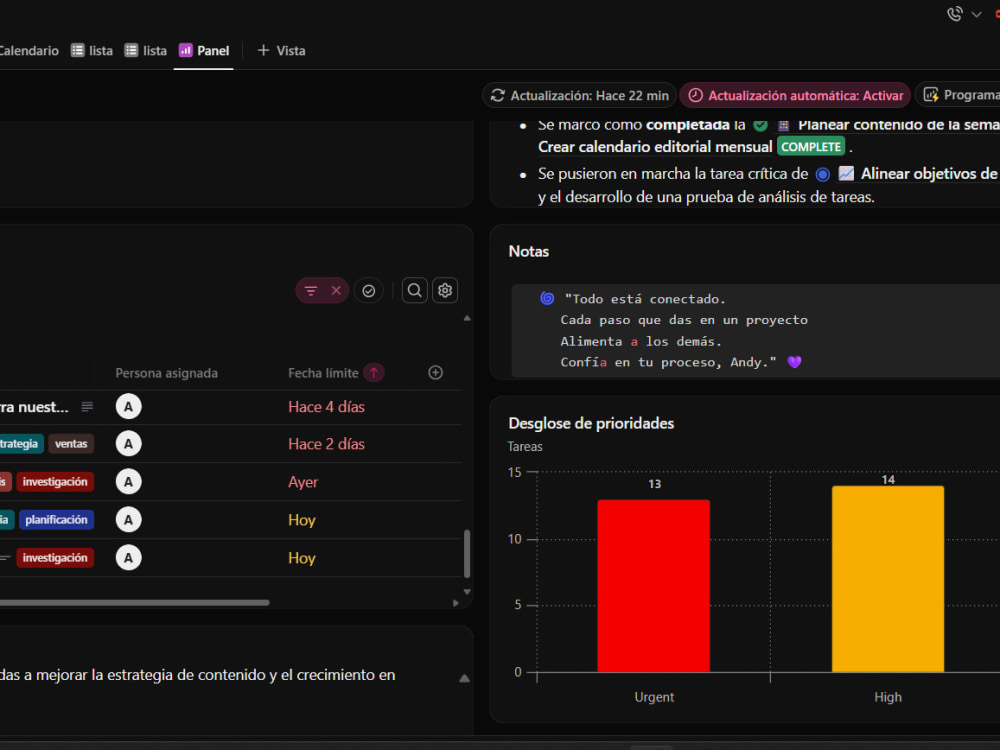The height and width of the screenshot is (750, 1000).
Task: Click the chart emoji before Alinear objetivos
Action: click(846, 173)
